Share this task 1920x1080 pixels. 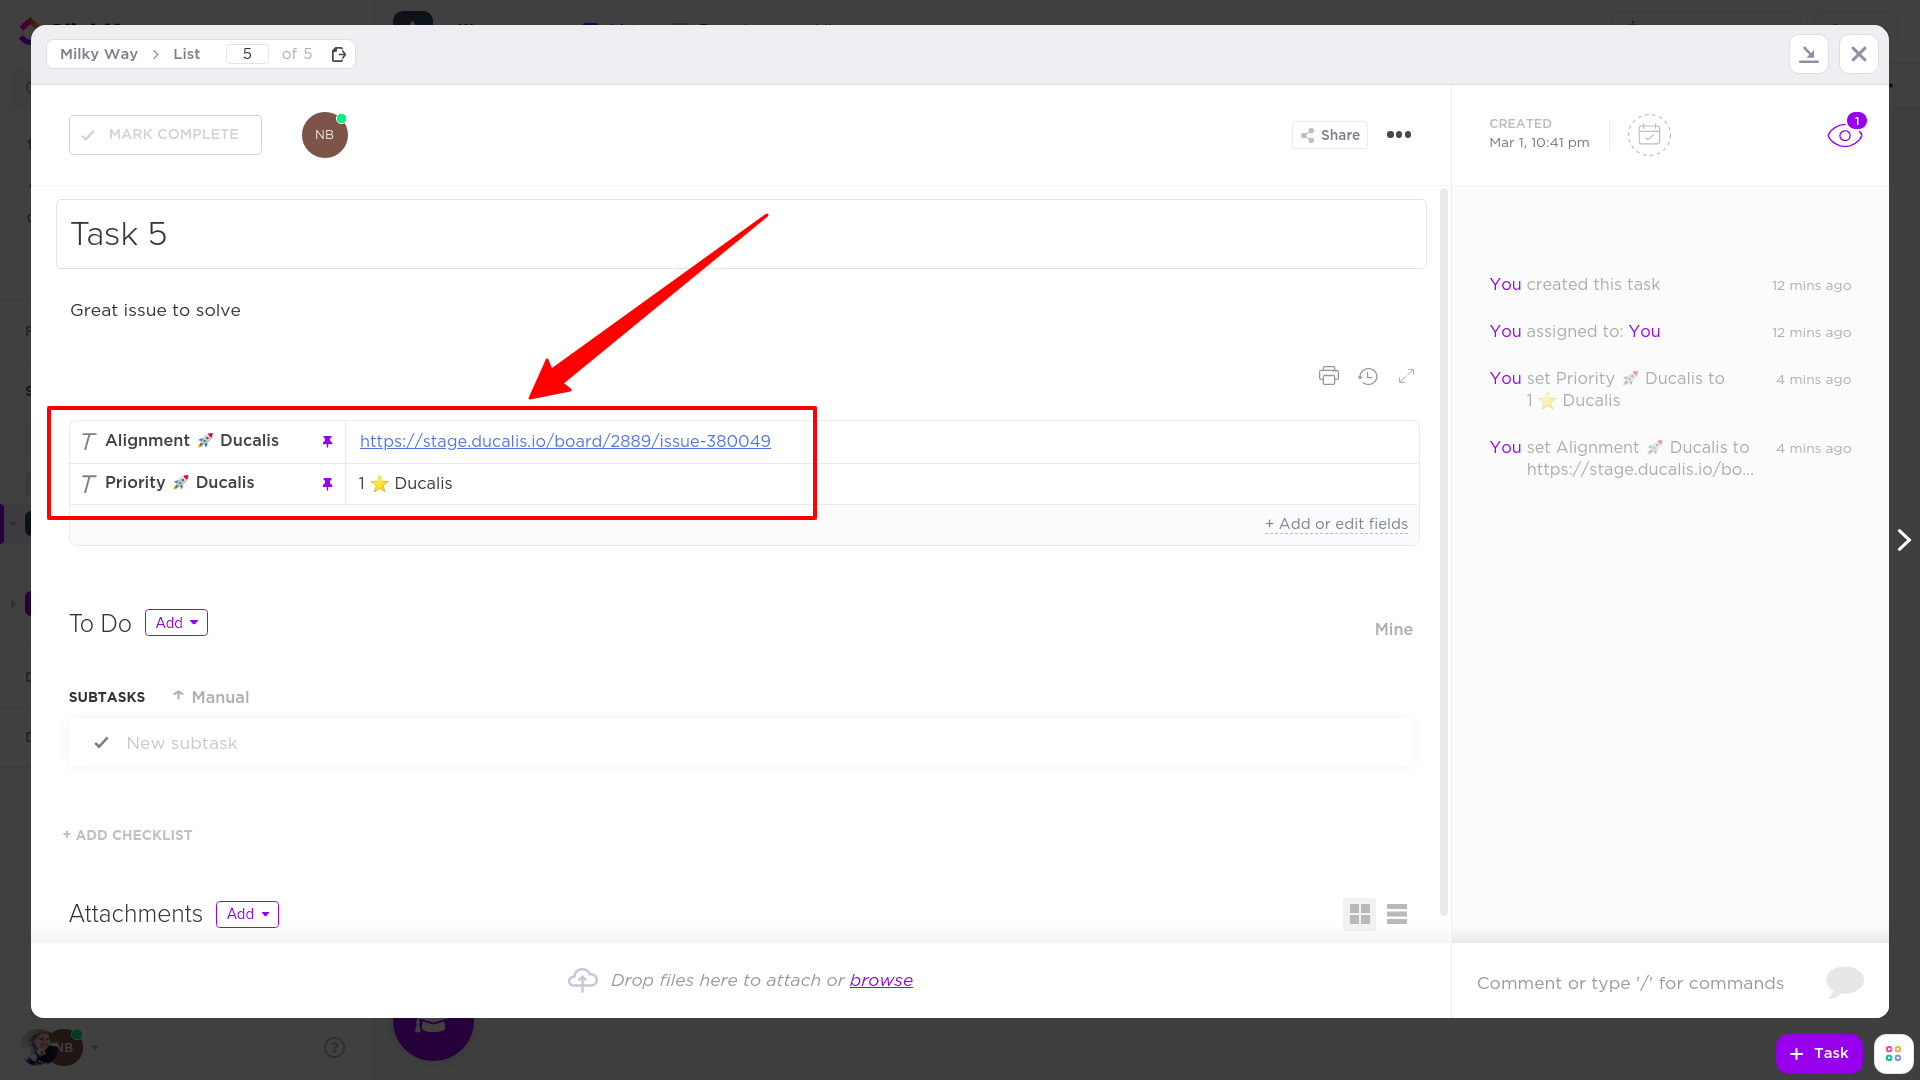[x=1330, y=135]
